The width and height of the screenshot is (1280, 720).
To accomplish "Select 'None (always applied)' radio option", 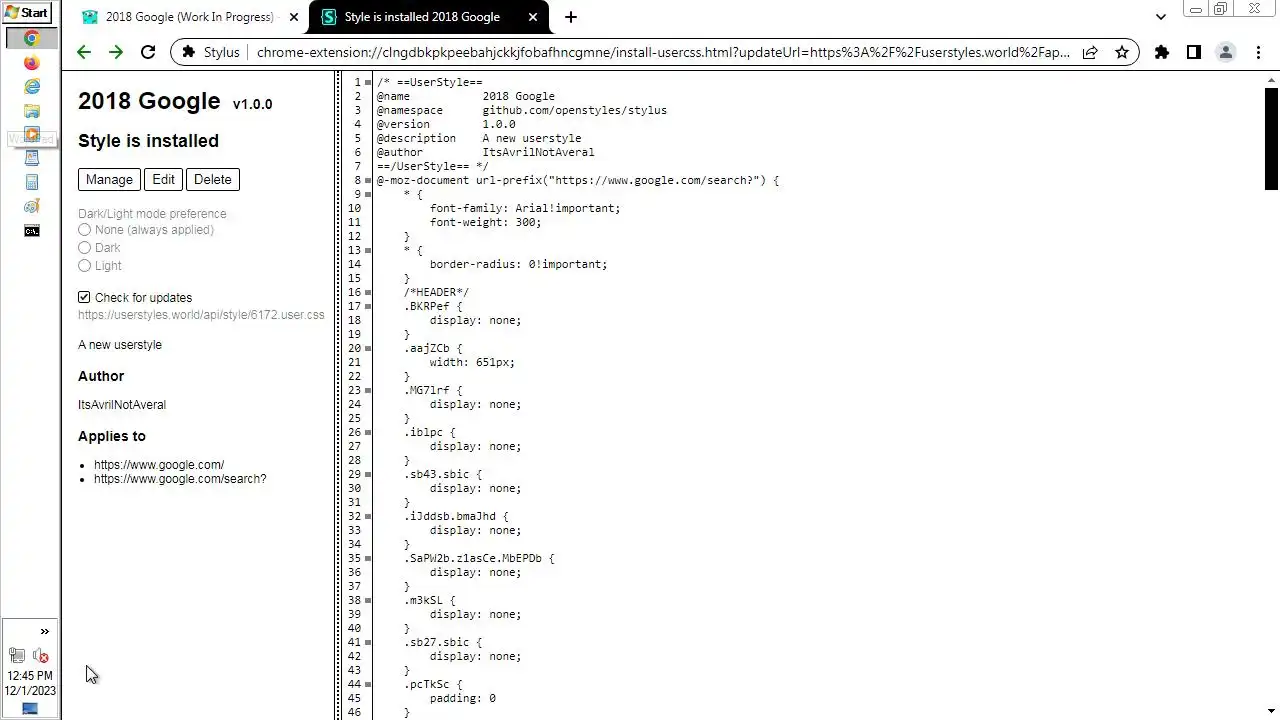I will [84, 230].
